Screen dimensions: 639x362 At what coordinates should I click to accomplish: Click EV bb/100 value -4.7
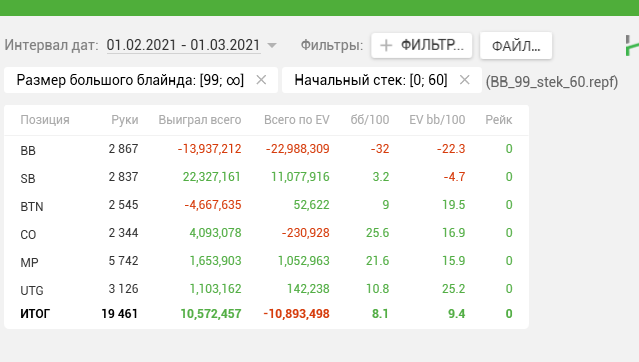point(454,177)
